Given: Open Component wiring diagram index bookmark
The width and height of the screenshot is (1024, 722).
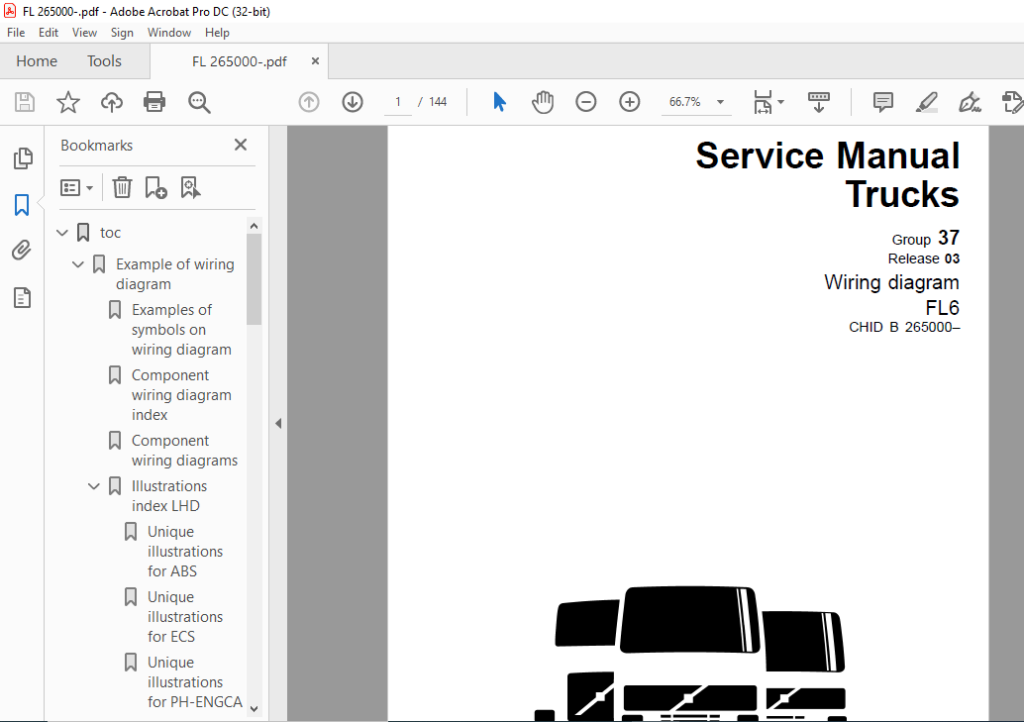Looking at the screenshot, I should (182, 395).
